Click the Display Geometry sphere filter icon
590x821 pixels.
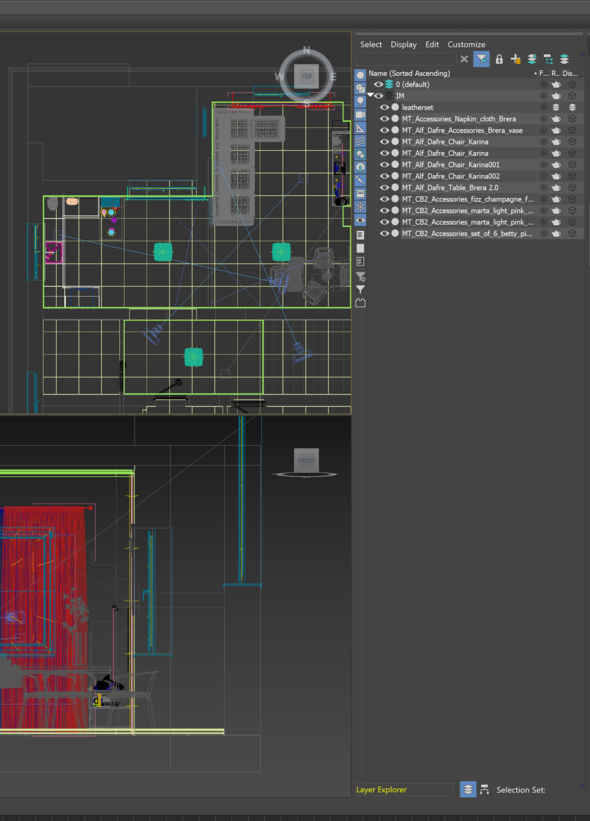point(360,75)
